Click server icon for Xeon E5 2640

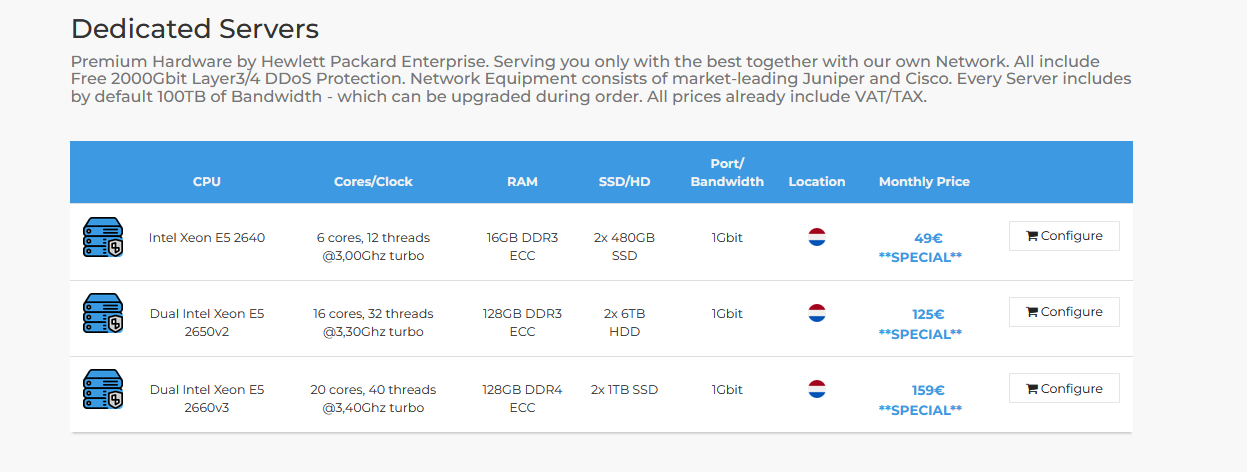[x=102, y=238]
